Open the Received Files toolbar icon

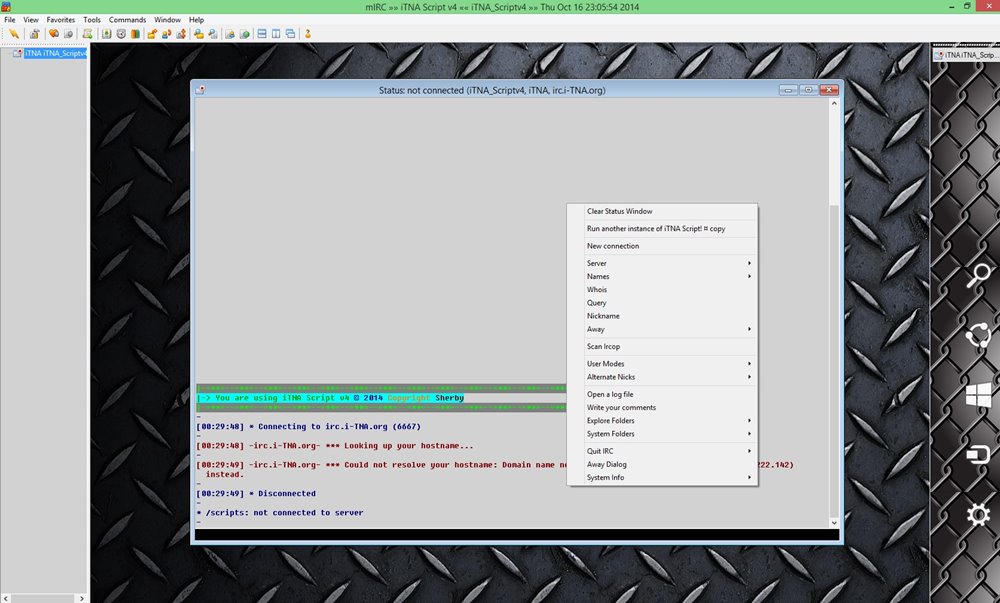199,34
